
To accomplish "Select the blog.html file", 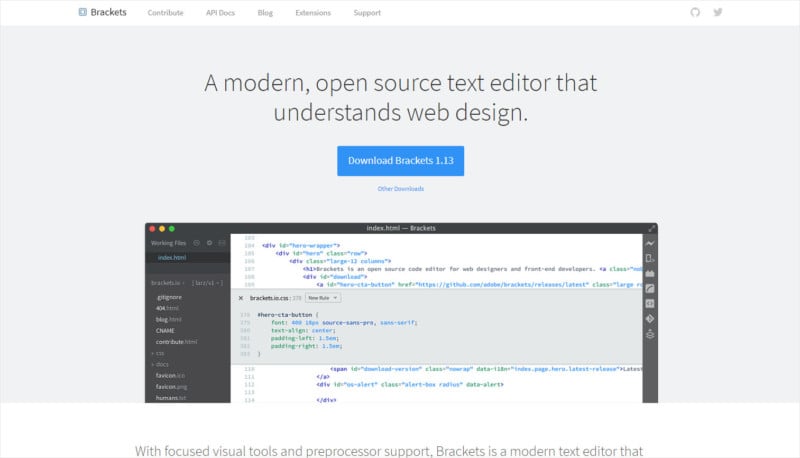I will 168,320.
